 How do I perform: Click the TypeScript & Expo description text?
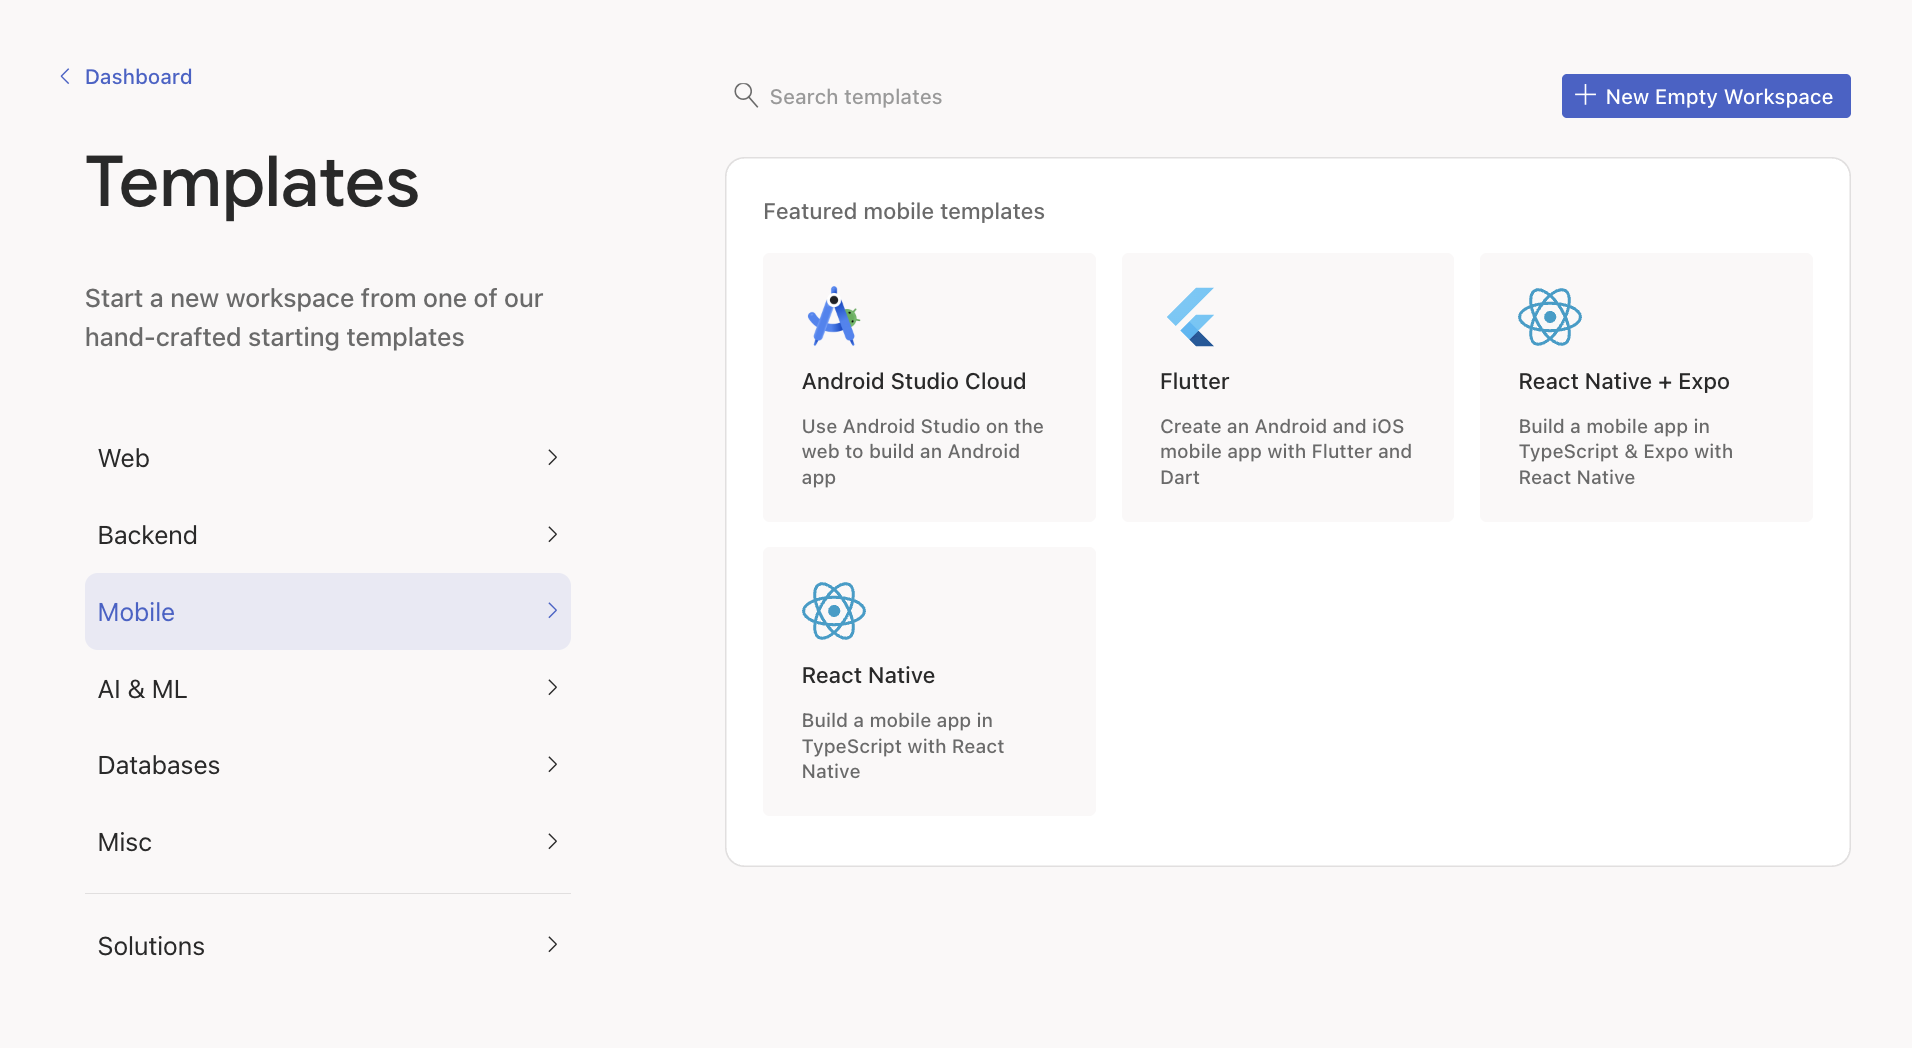(x=1626, y=451)
